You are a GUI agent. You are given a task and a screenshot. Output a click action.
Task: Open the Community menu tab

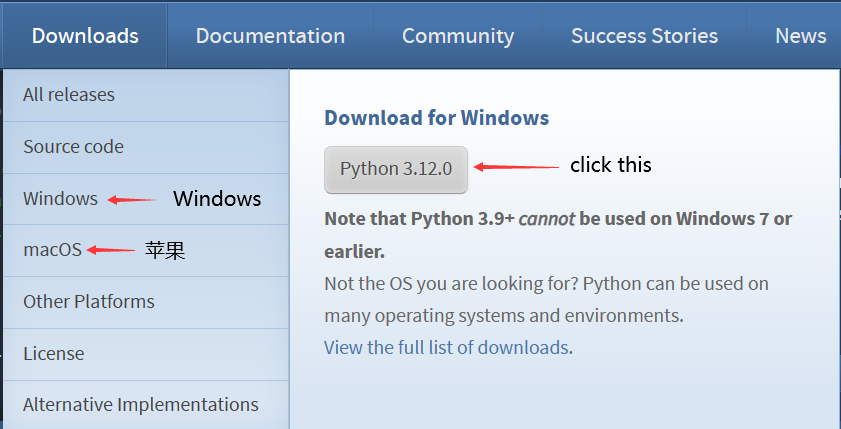pos(458,35)
